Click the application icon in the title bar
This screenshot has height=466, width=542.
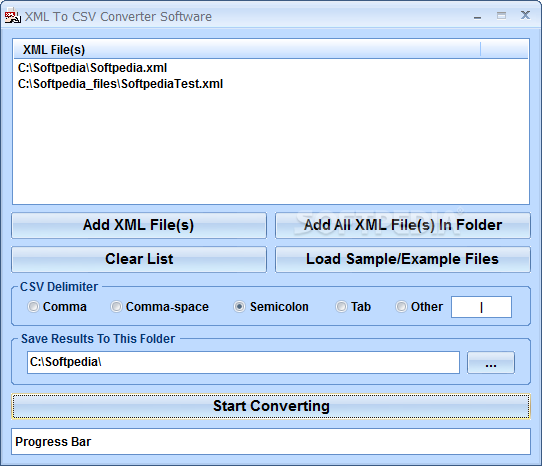click(12, 16)
